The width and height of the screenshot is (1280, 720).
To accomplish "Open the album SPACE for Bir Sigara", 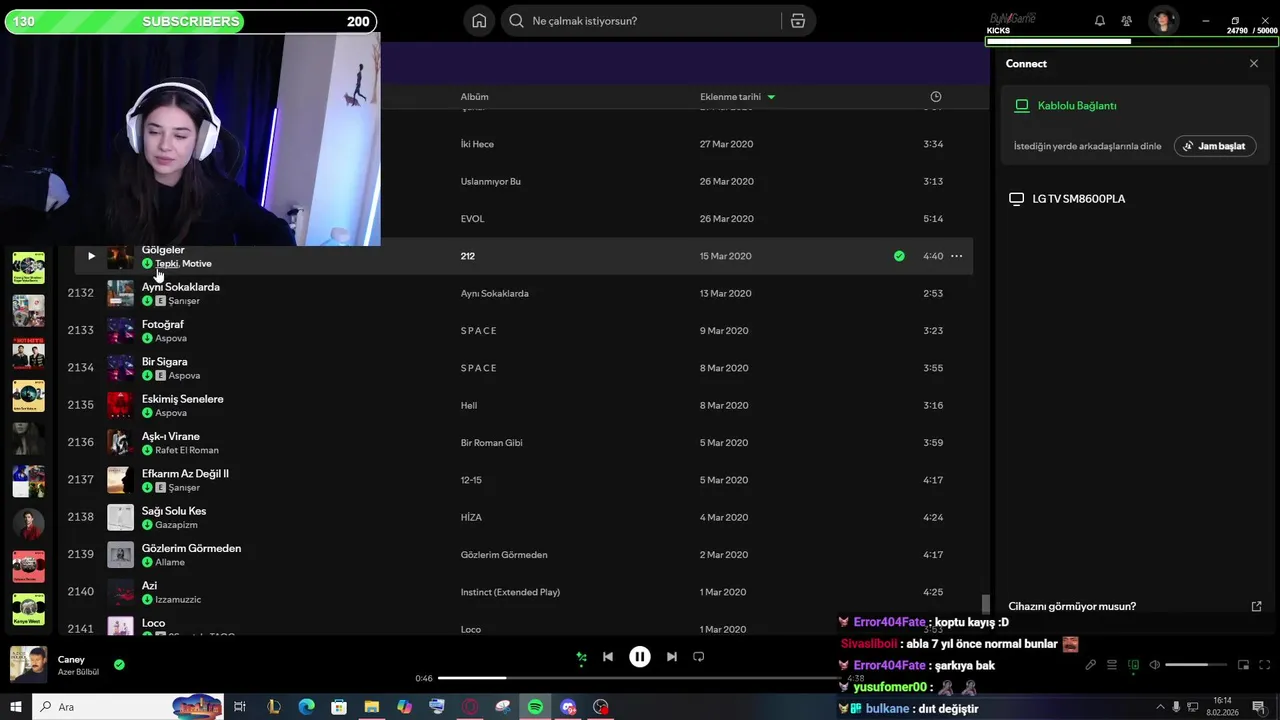I will coord(479,368).
